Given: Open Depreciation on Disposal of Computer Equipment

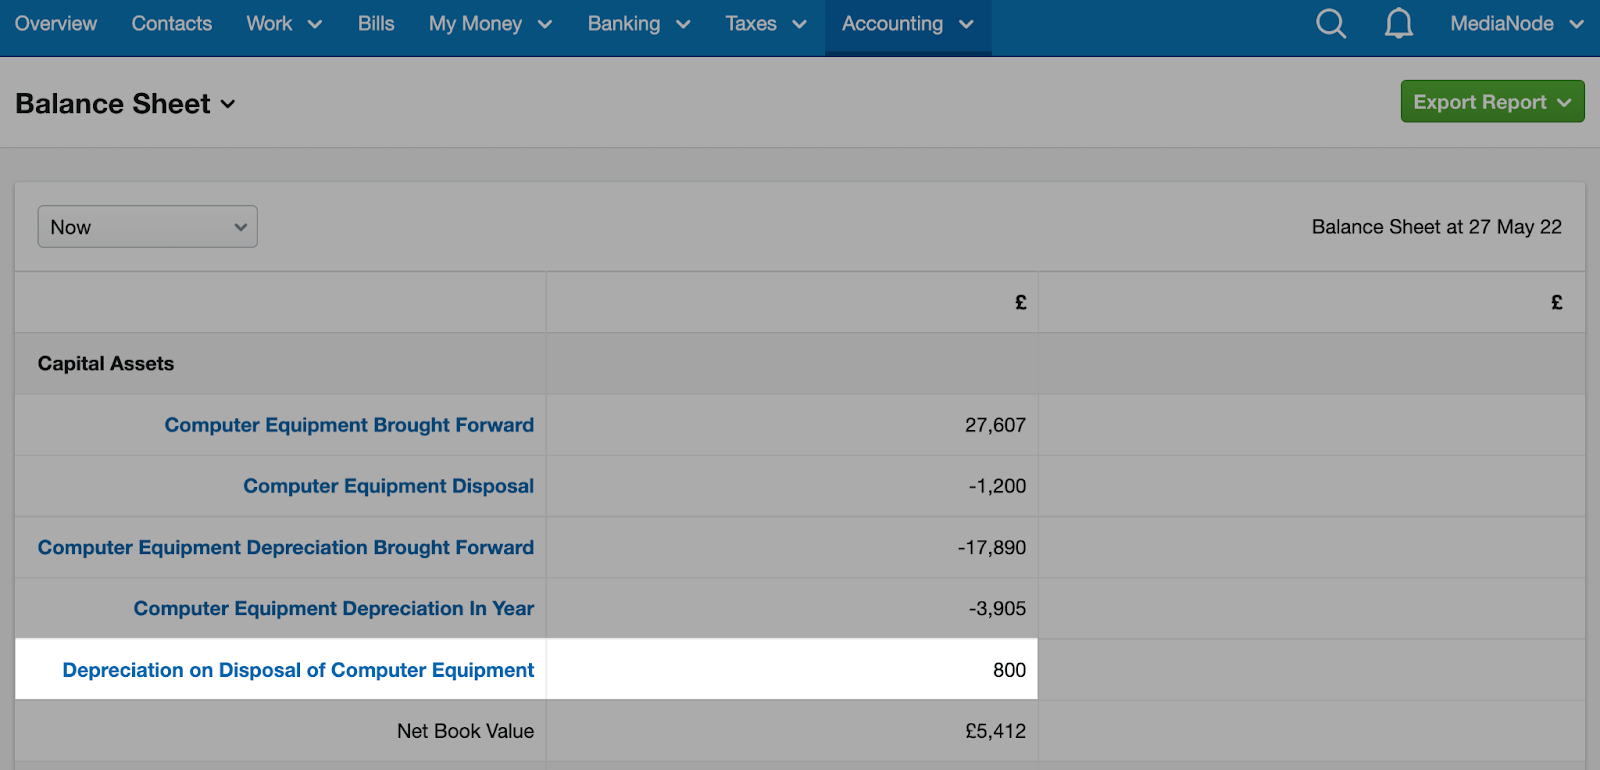Looking at the screenshot, I should click(x=298, y=670).
